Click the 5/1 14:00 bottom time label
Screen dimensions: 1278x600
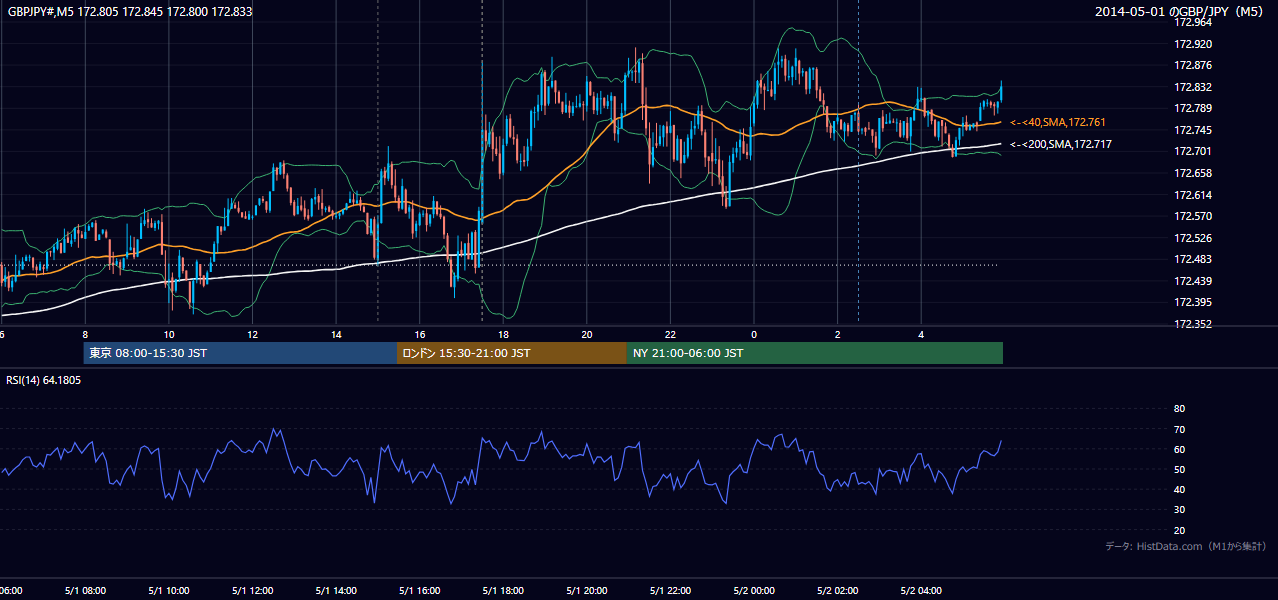click(x=336, y=591)
